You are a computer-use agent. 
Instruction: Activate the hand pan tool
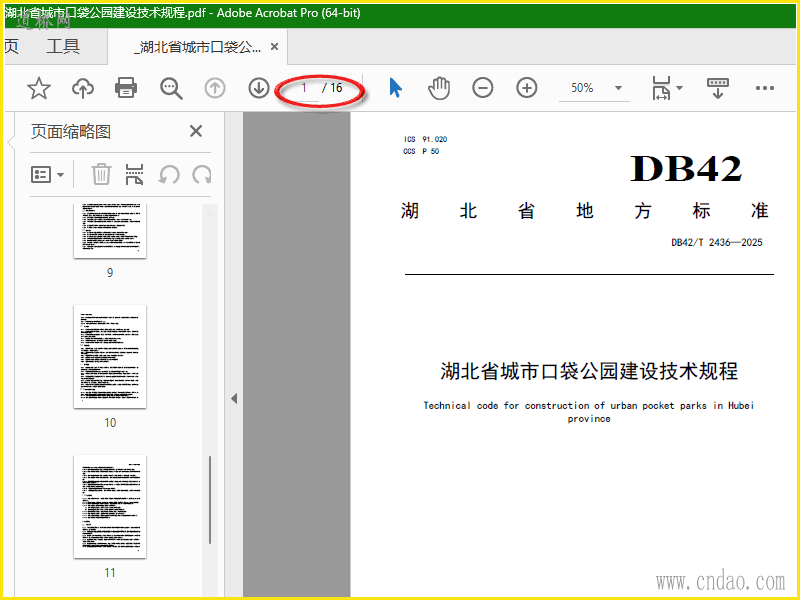(439, 88)
